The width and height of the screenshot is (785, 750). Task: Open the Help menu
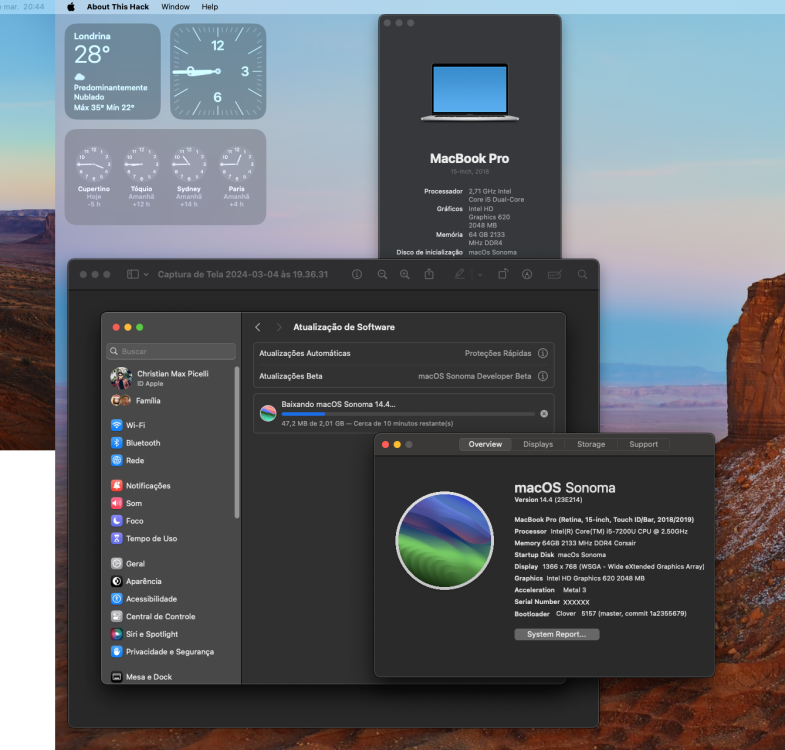210,7
